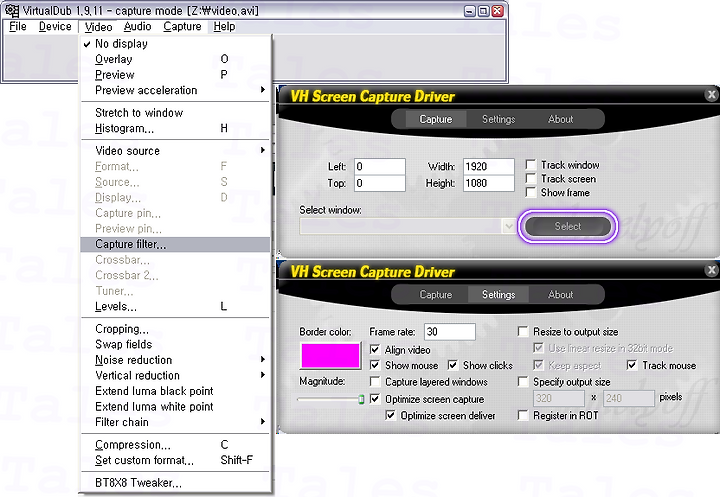Choose Cropping... menu entry

175,329
